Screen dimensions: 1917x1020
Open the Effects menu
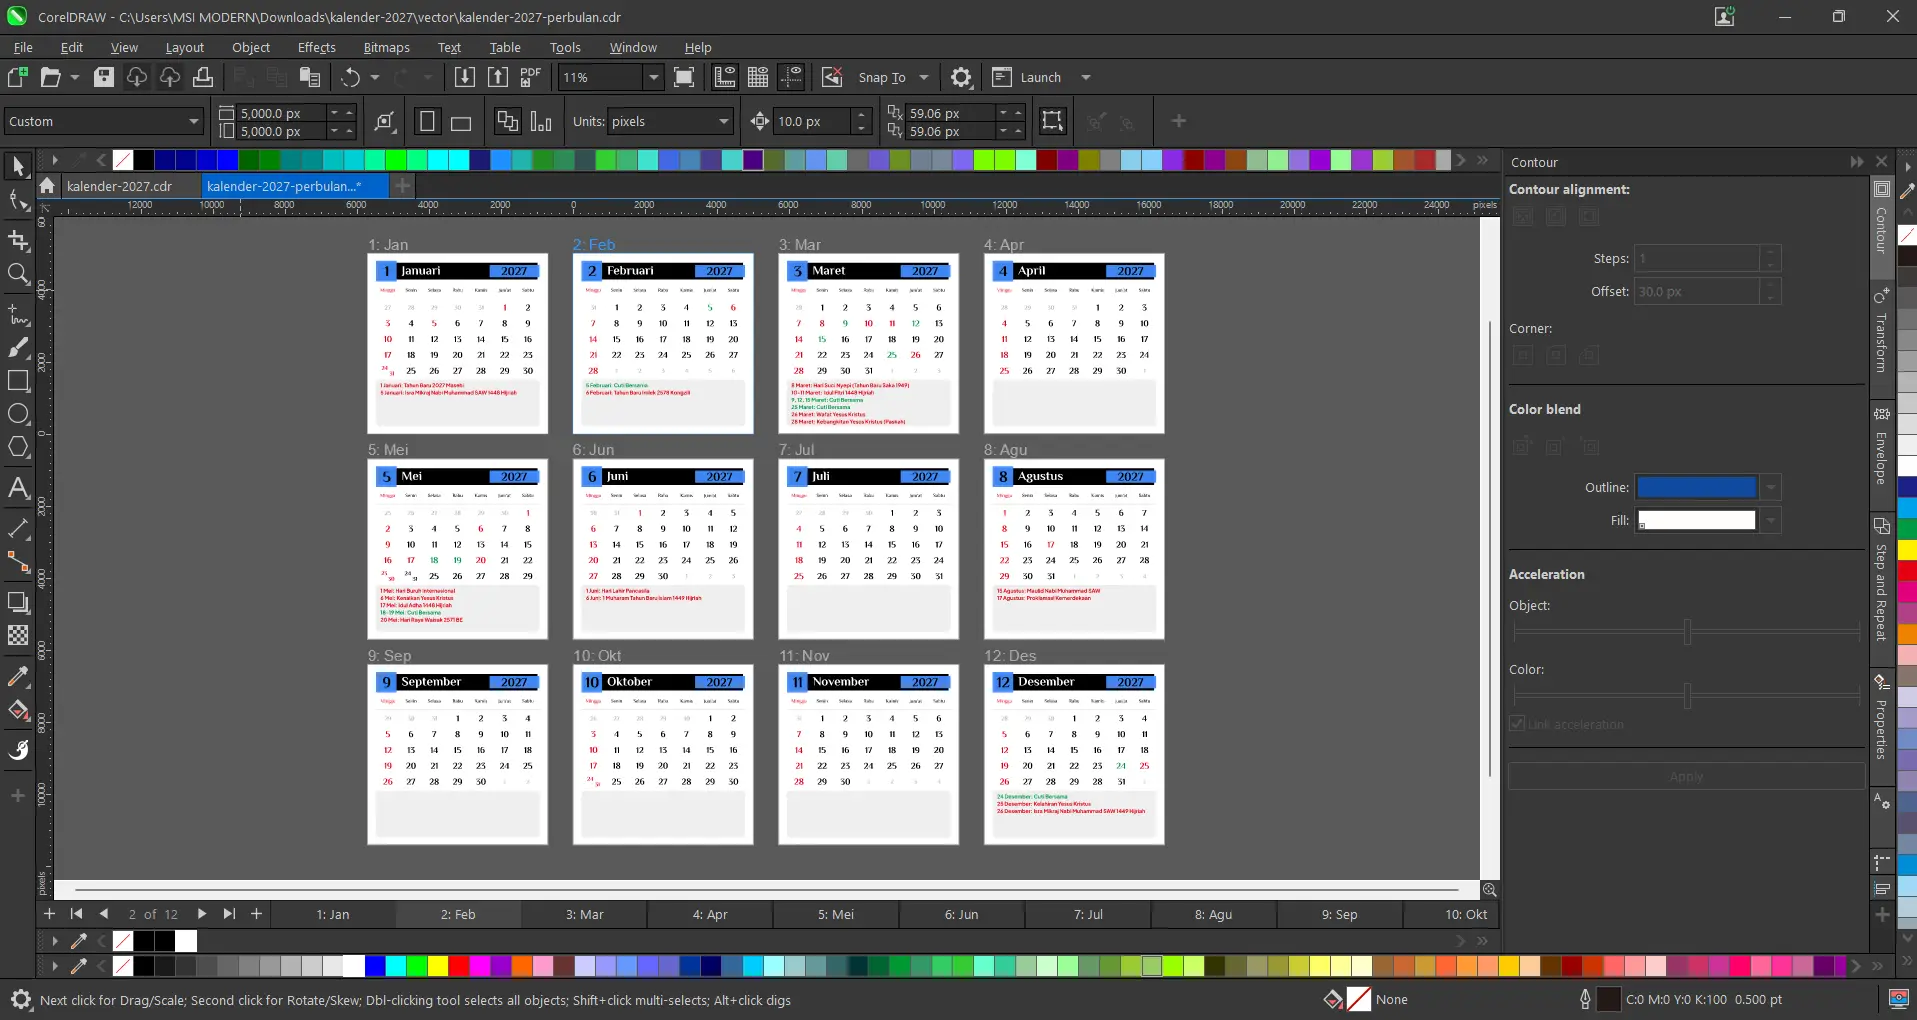click(316, 47)
